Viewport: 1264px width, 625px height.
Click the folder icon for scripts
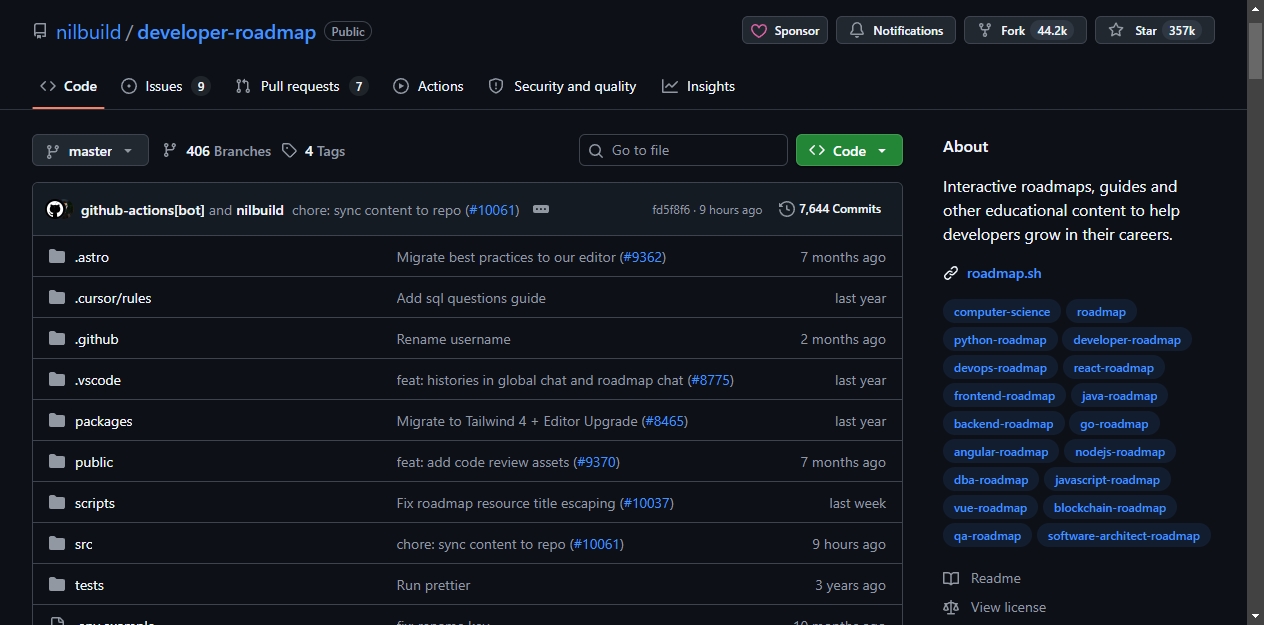tap(57, 503)
